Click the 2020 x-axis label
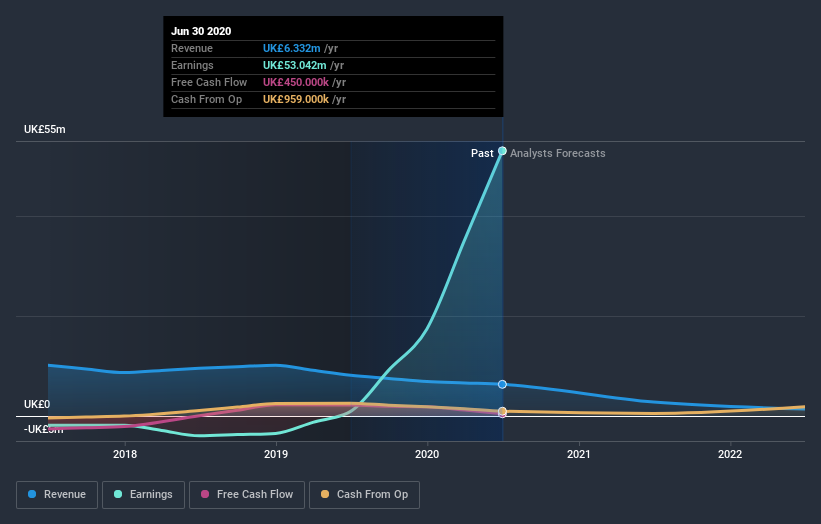This screenshot has height=524, width=821. [427, 454]
